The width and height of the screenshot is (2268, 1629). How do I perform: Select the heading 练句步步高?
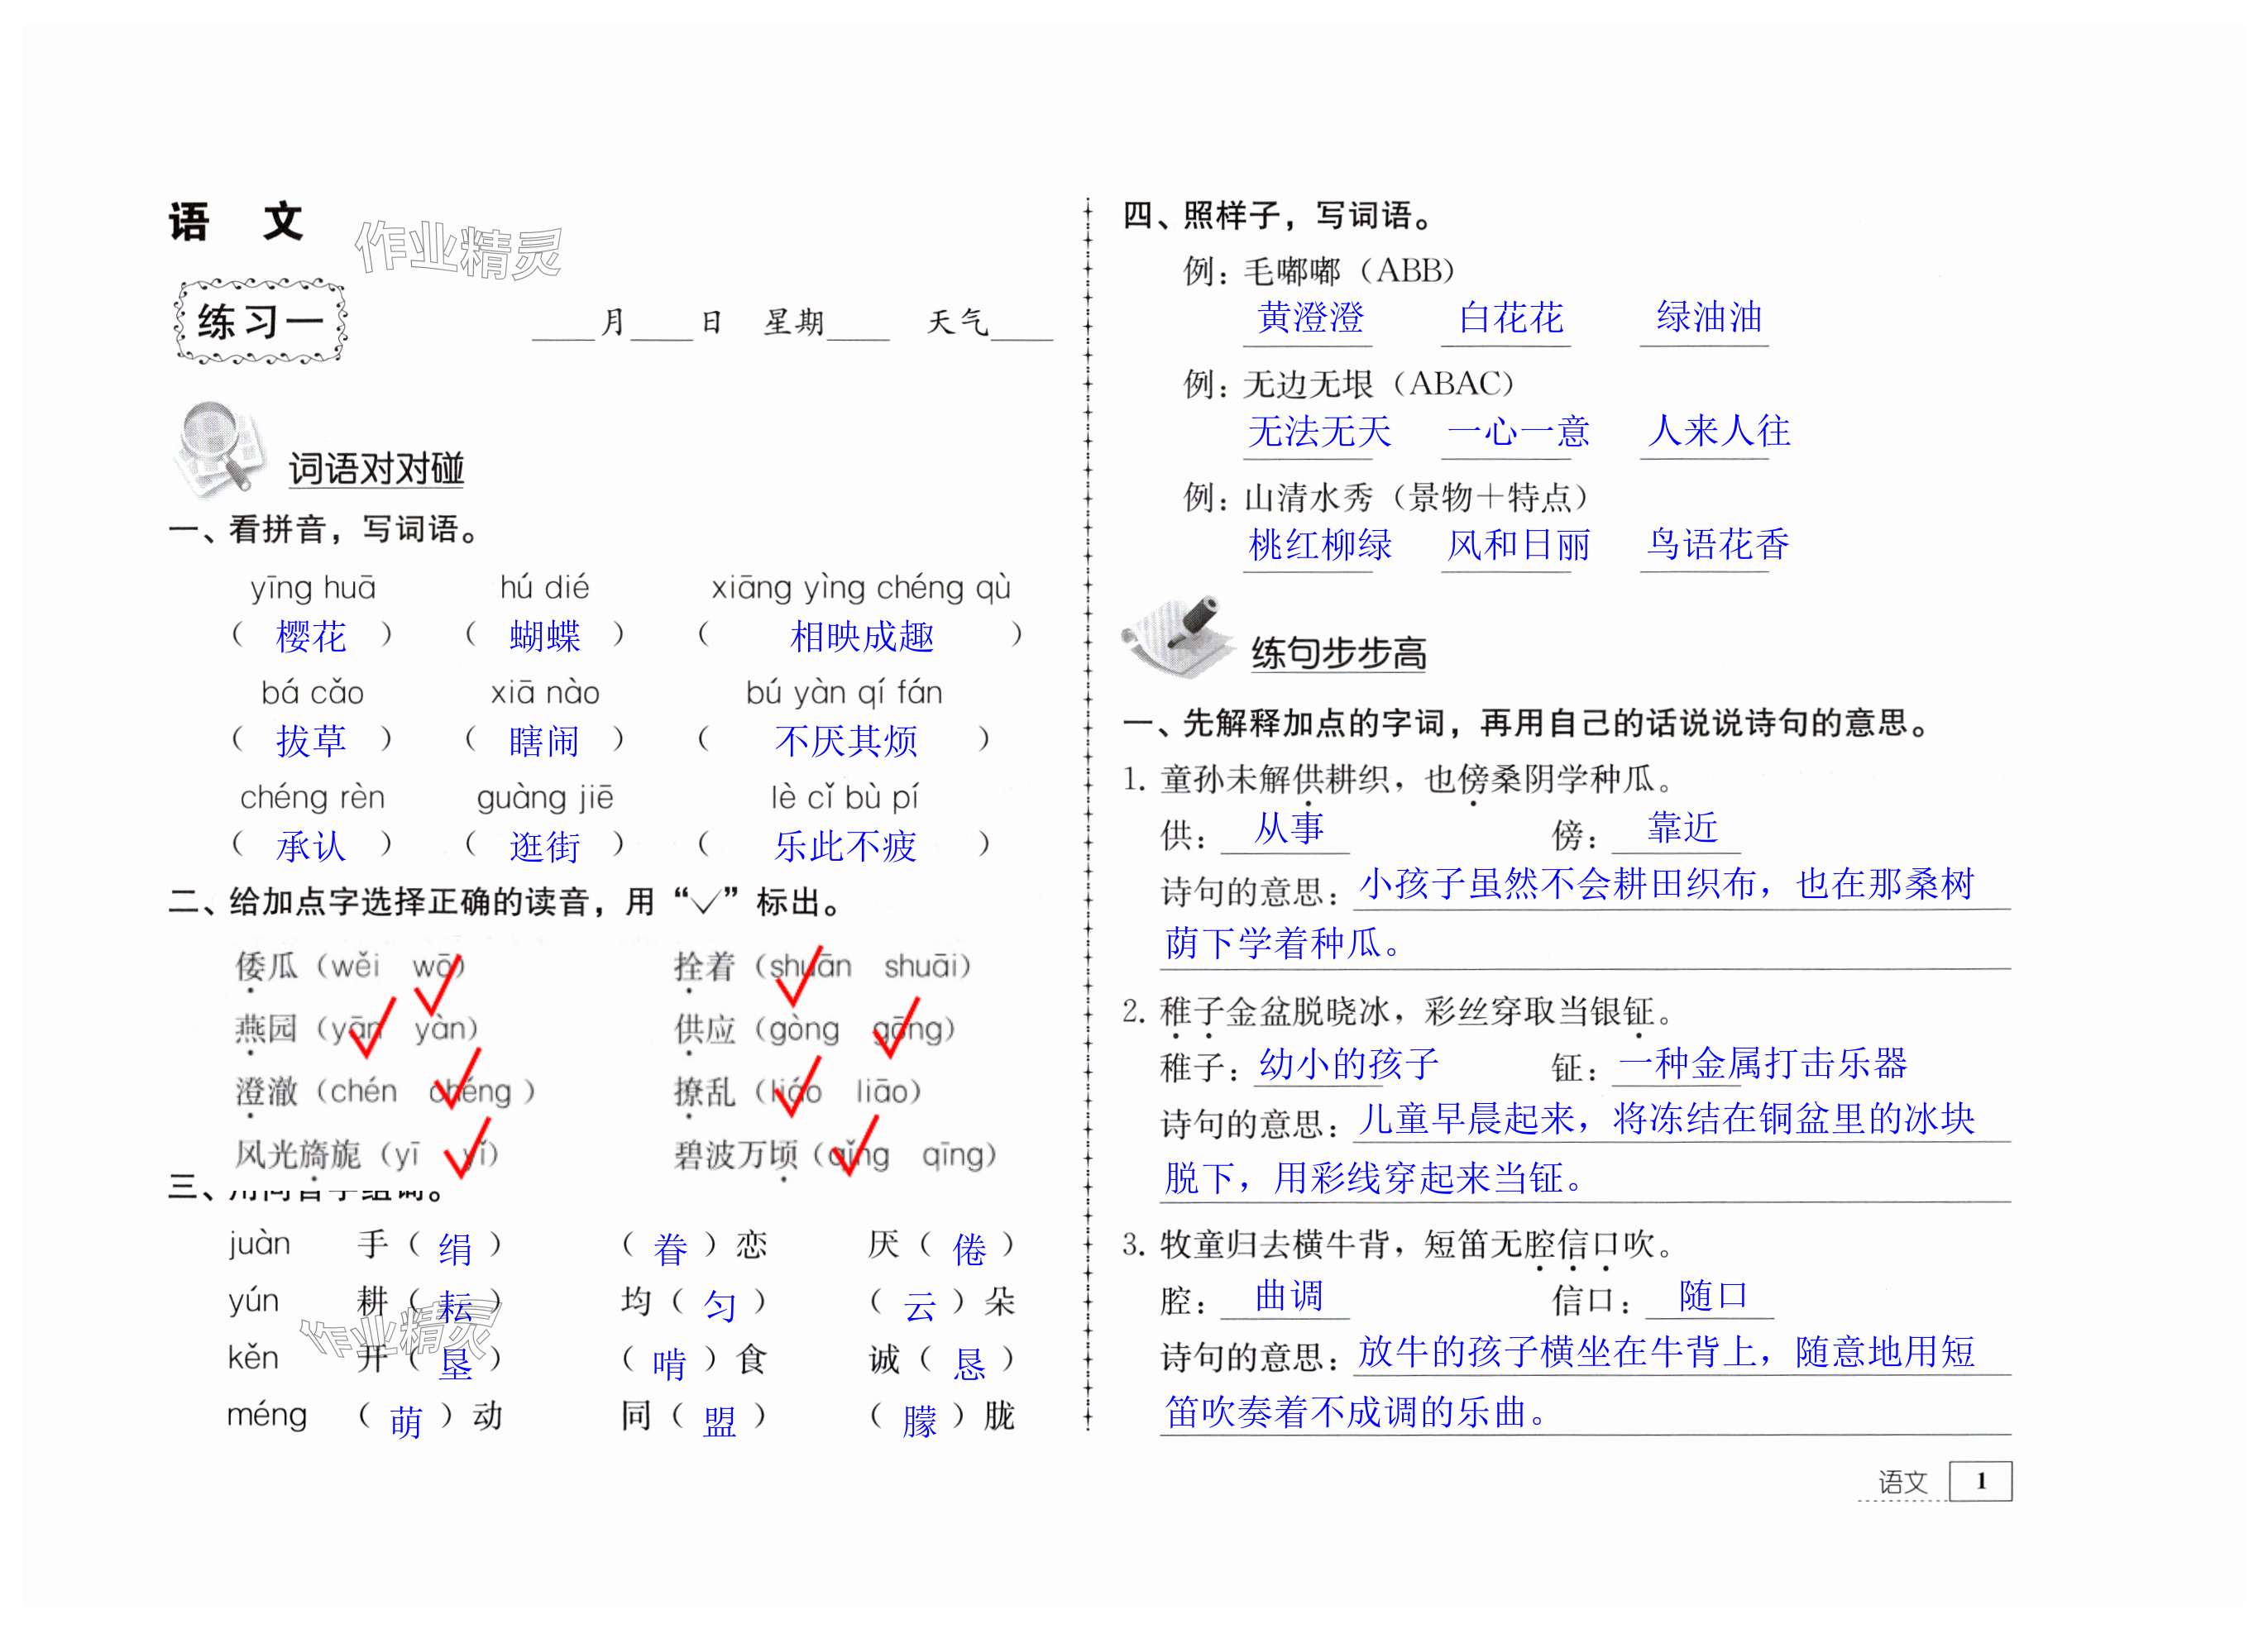(x=1339, y=653)
